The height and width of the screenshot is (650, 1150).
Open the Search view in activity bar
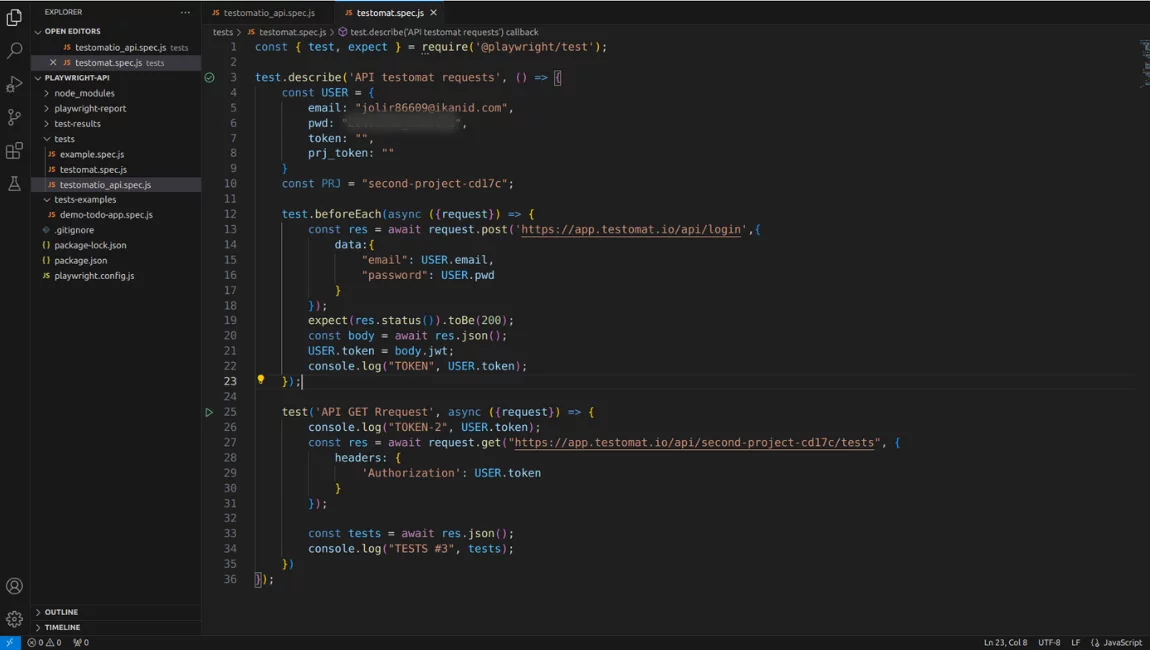tap(14, 50)
